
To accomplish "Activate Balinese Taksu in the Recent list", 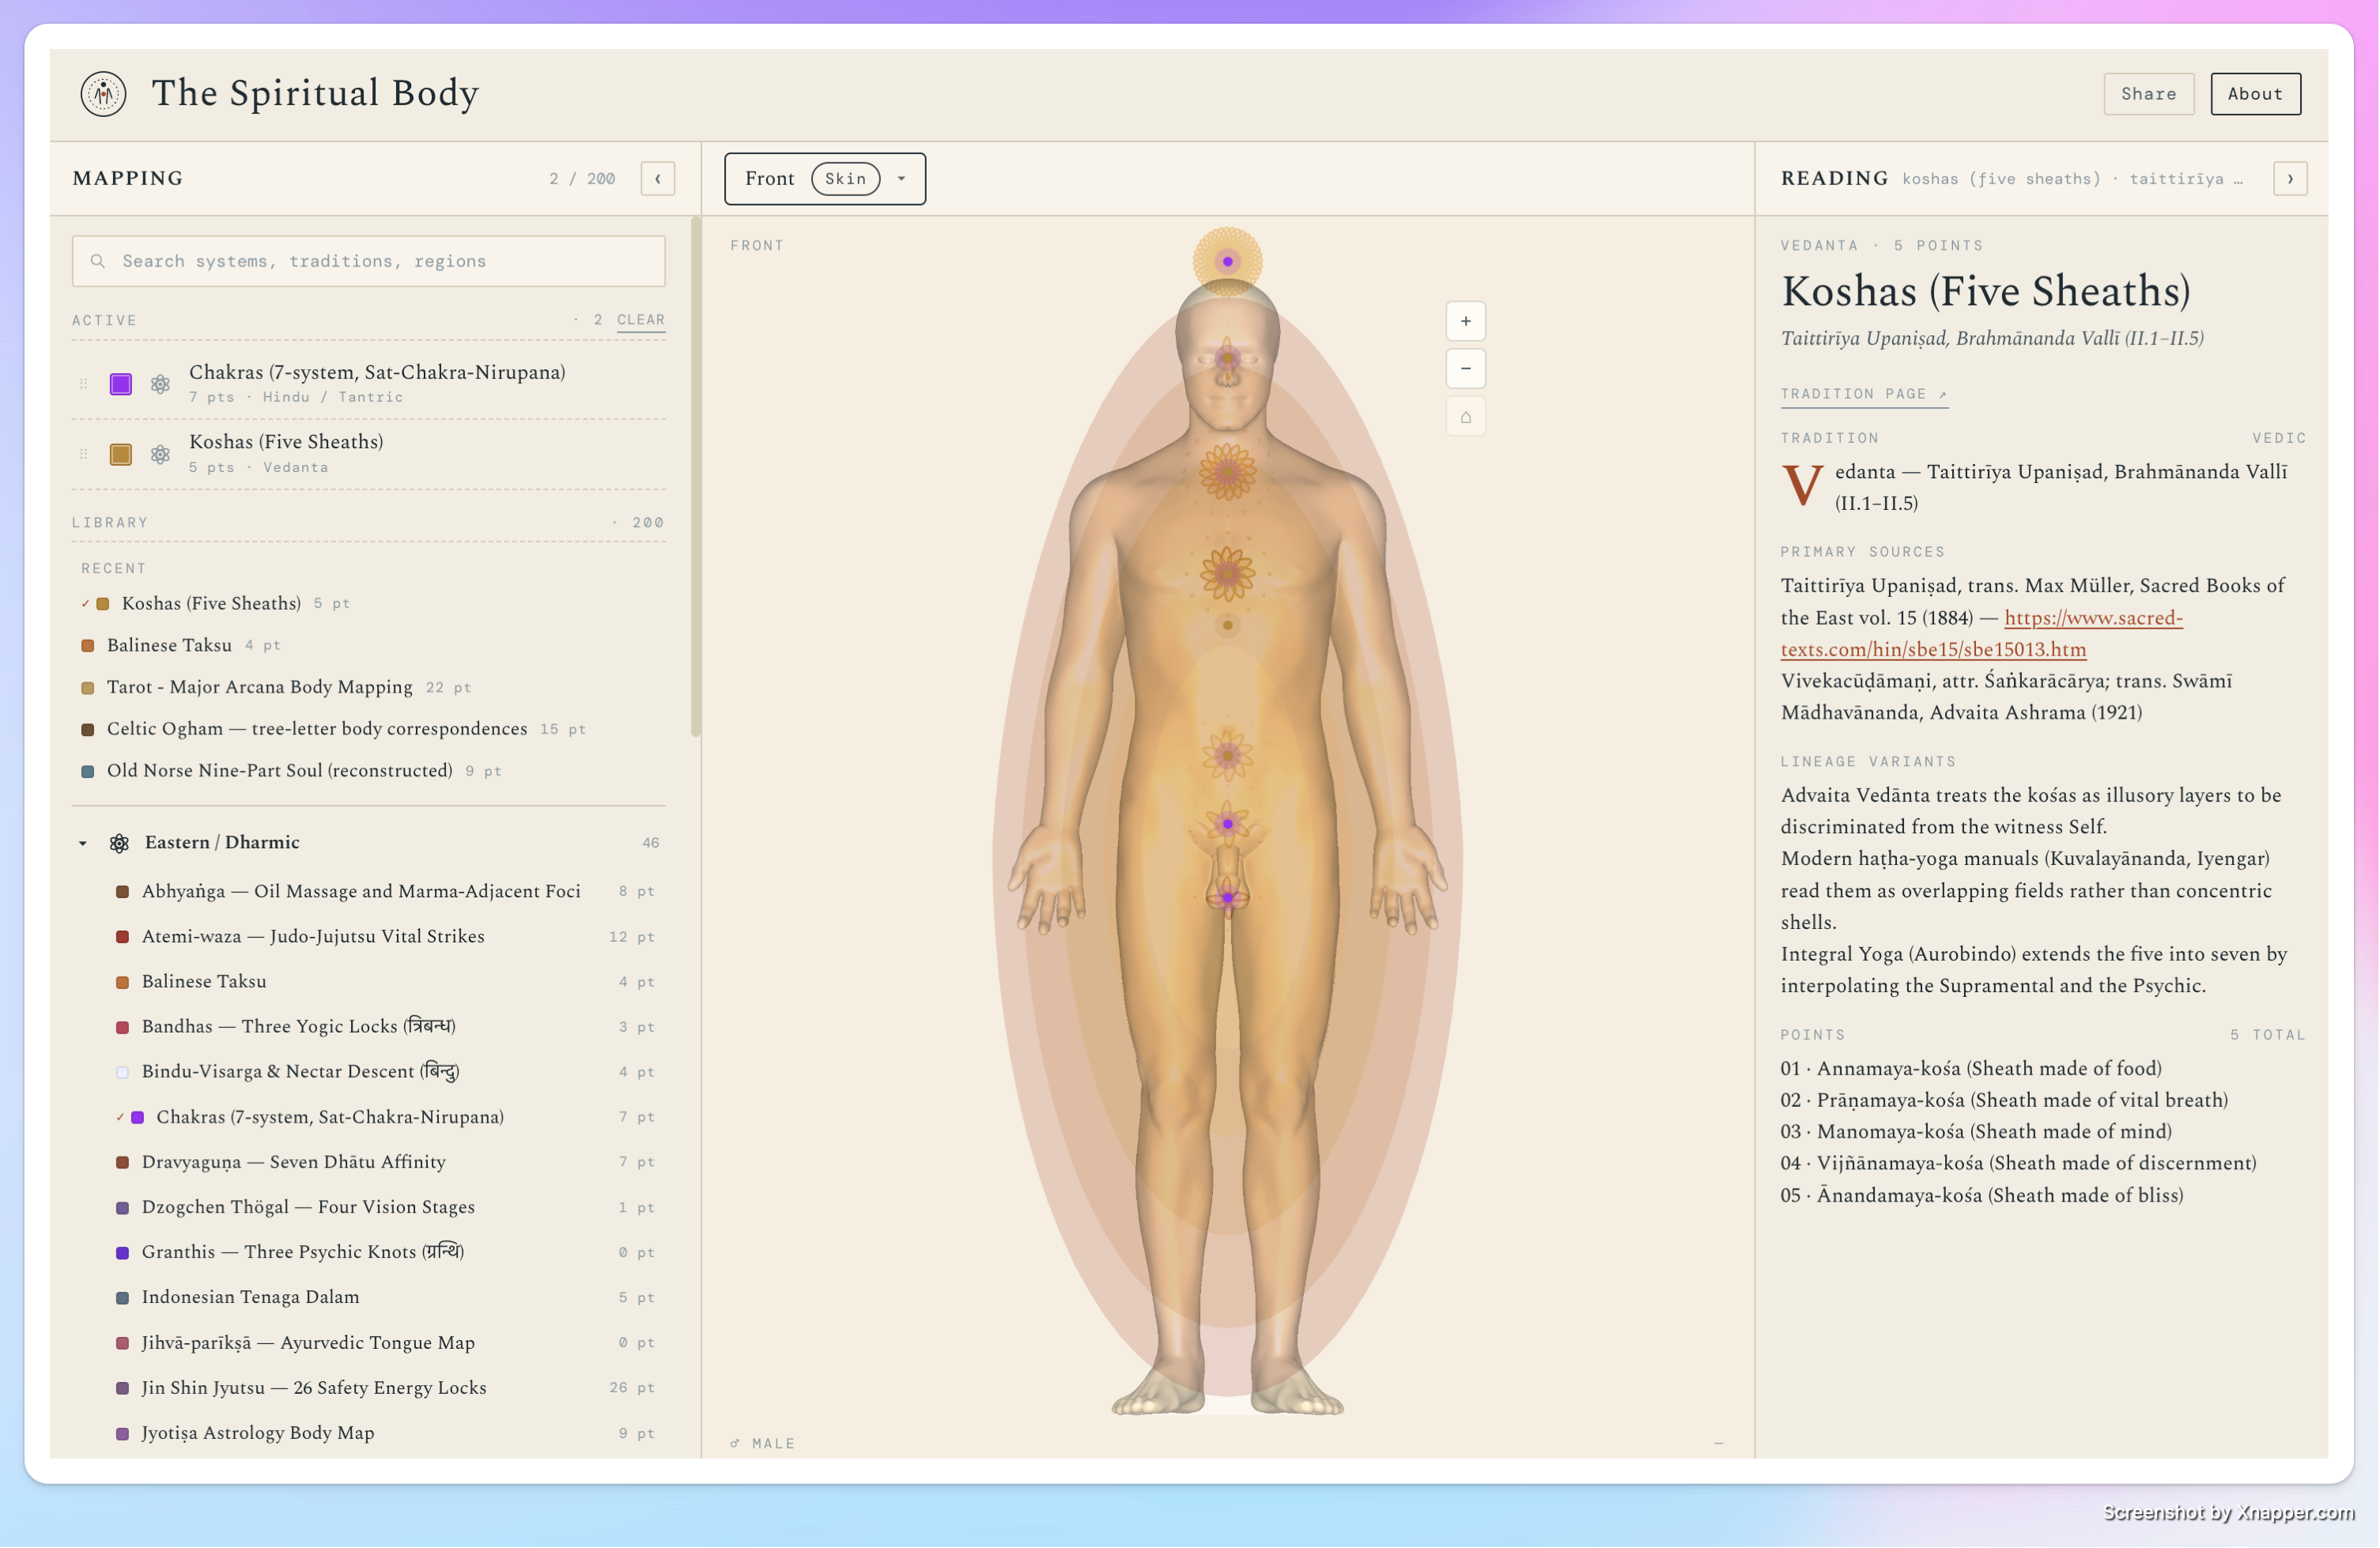I will pos(180,646).
